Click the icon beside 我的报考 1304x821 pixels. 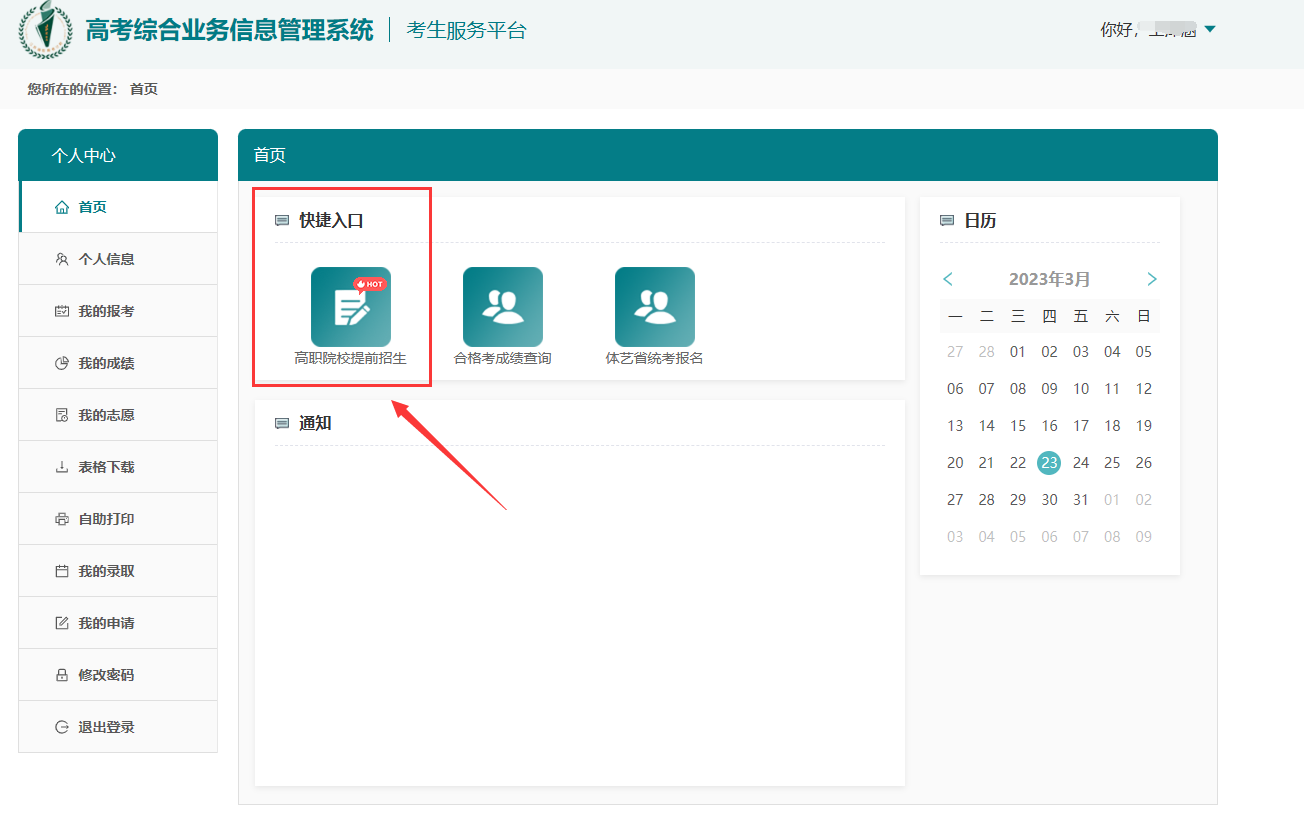pyautogui.click(x=62, y=311)
